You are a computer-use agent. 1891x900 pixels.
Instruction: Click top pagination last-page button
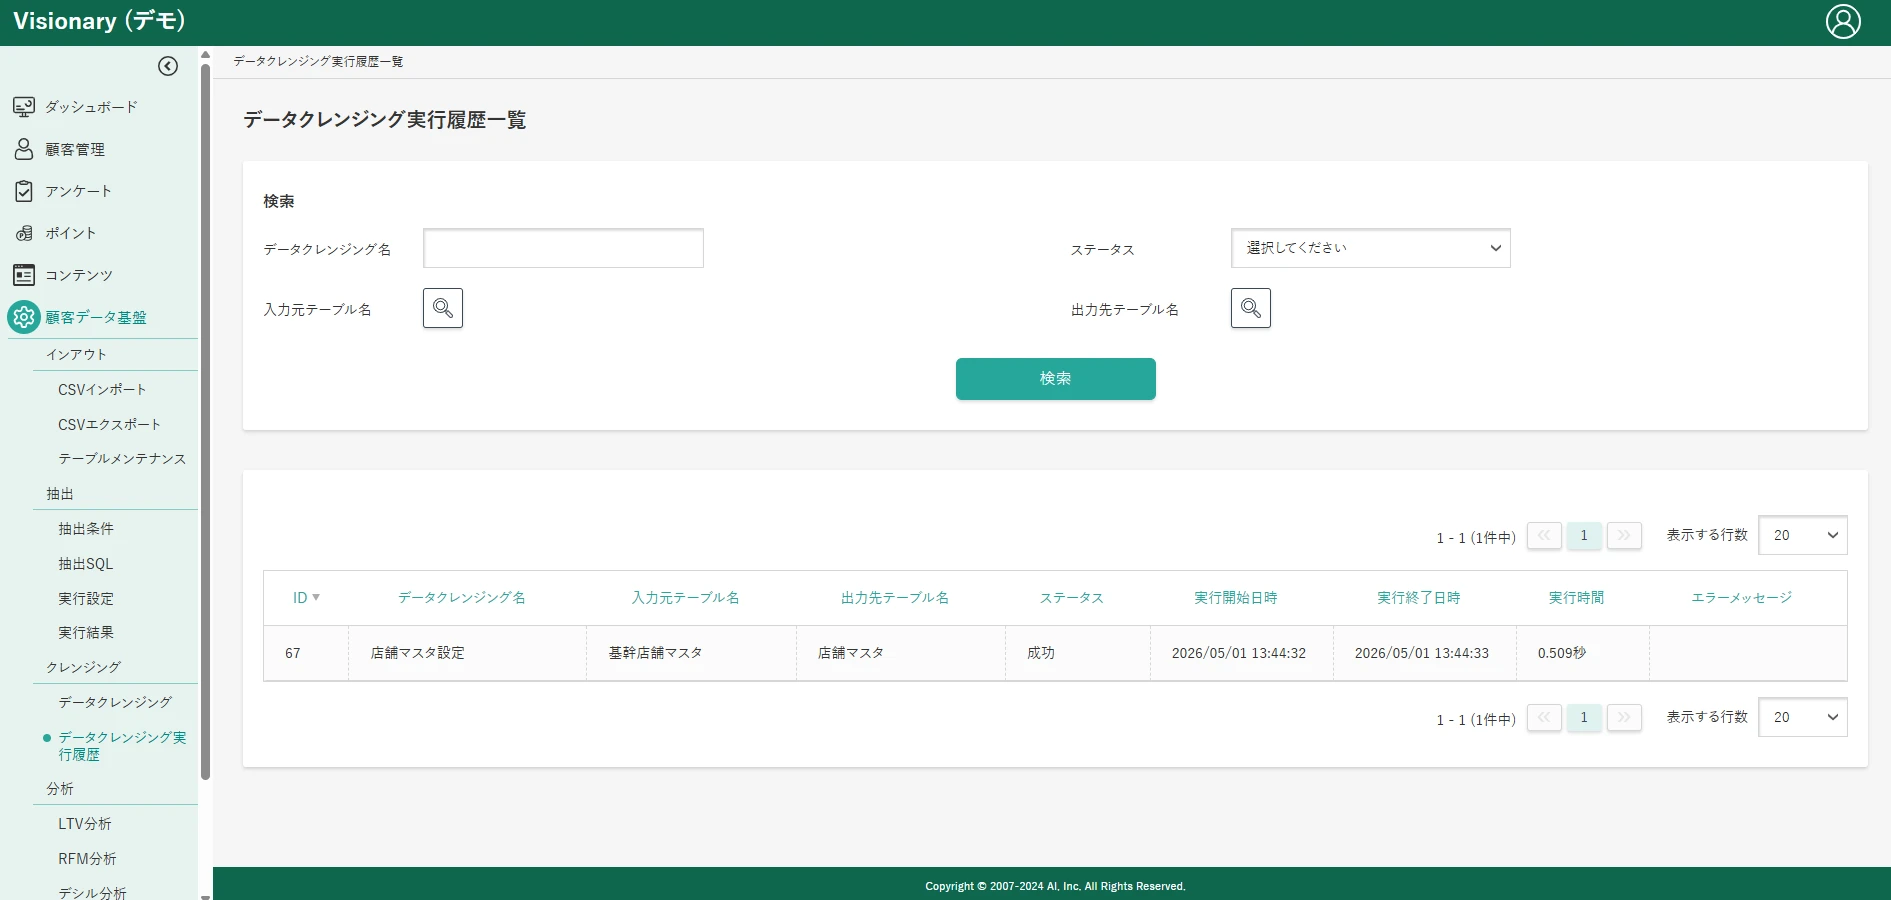[x=1624, y=536]
